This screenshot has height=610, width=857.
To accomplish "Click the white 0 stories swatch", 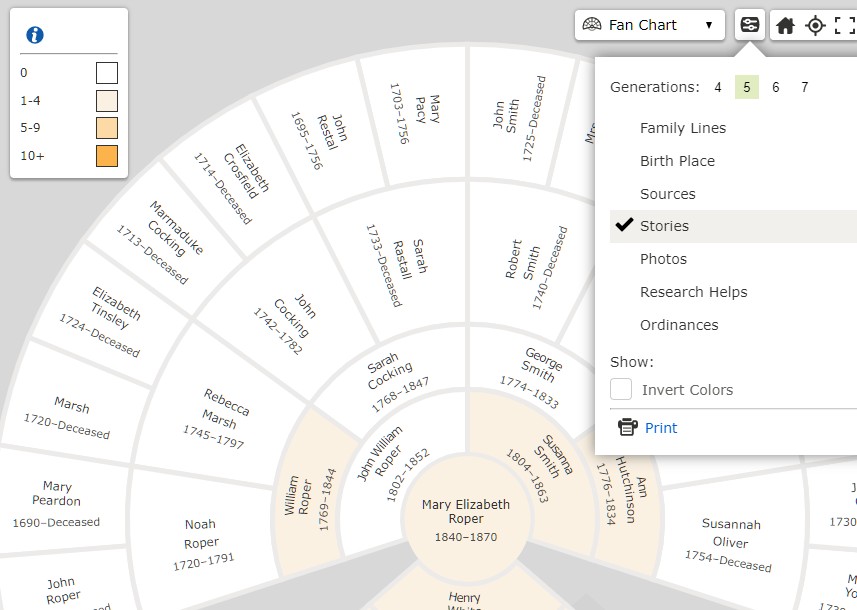I will pyautogui.click(x=107, y=73).
